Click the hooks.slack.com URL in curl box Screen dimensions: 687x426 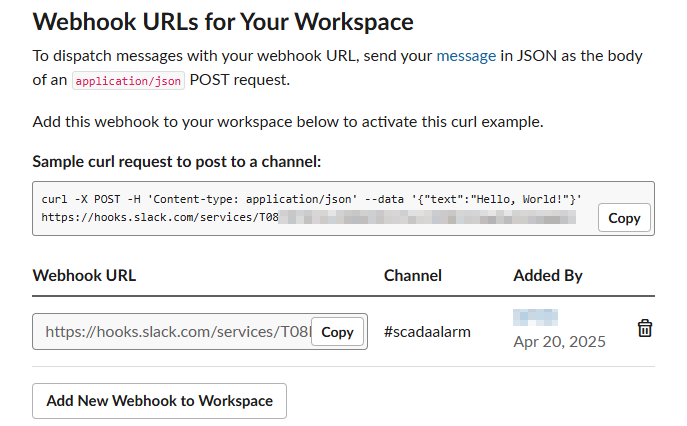click(308, 217)
